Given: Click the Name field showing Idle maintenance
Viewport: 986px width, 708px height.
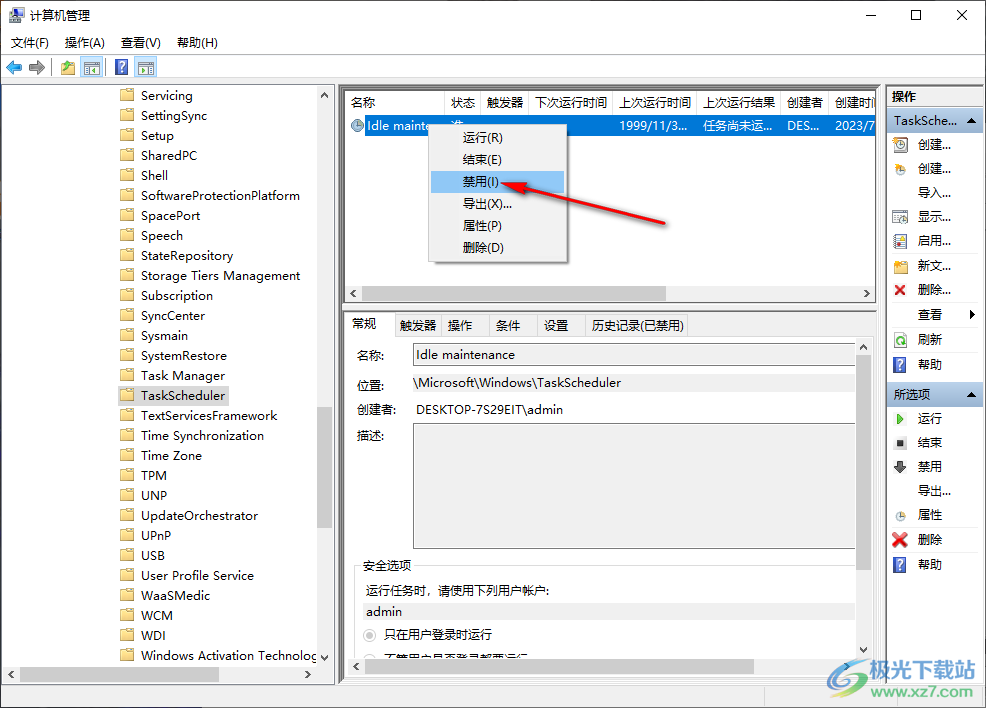Looking at the screenshot, I should [x=634, y=355].
